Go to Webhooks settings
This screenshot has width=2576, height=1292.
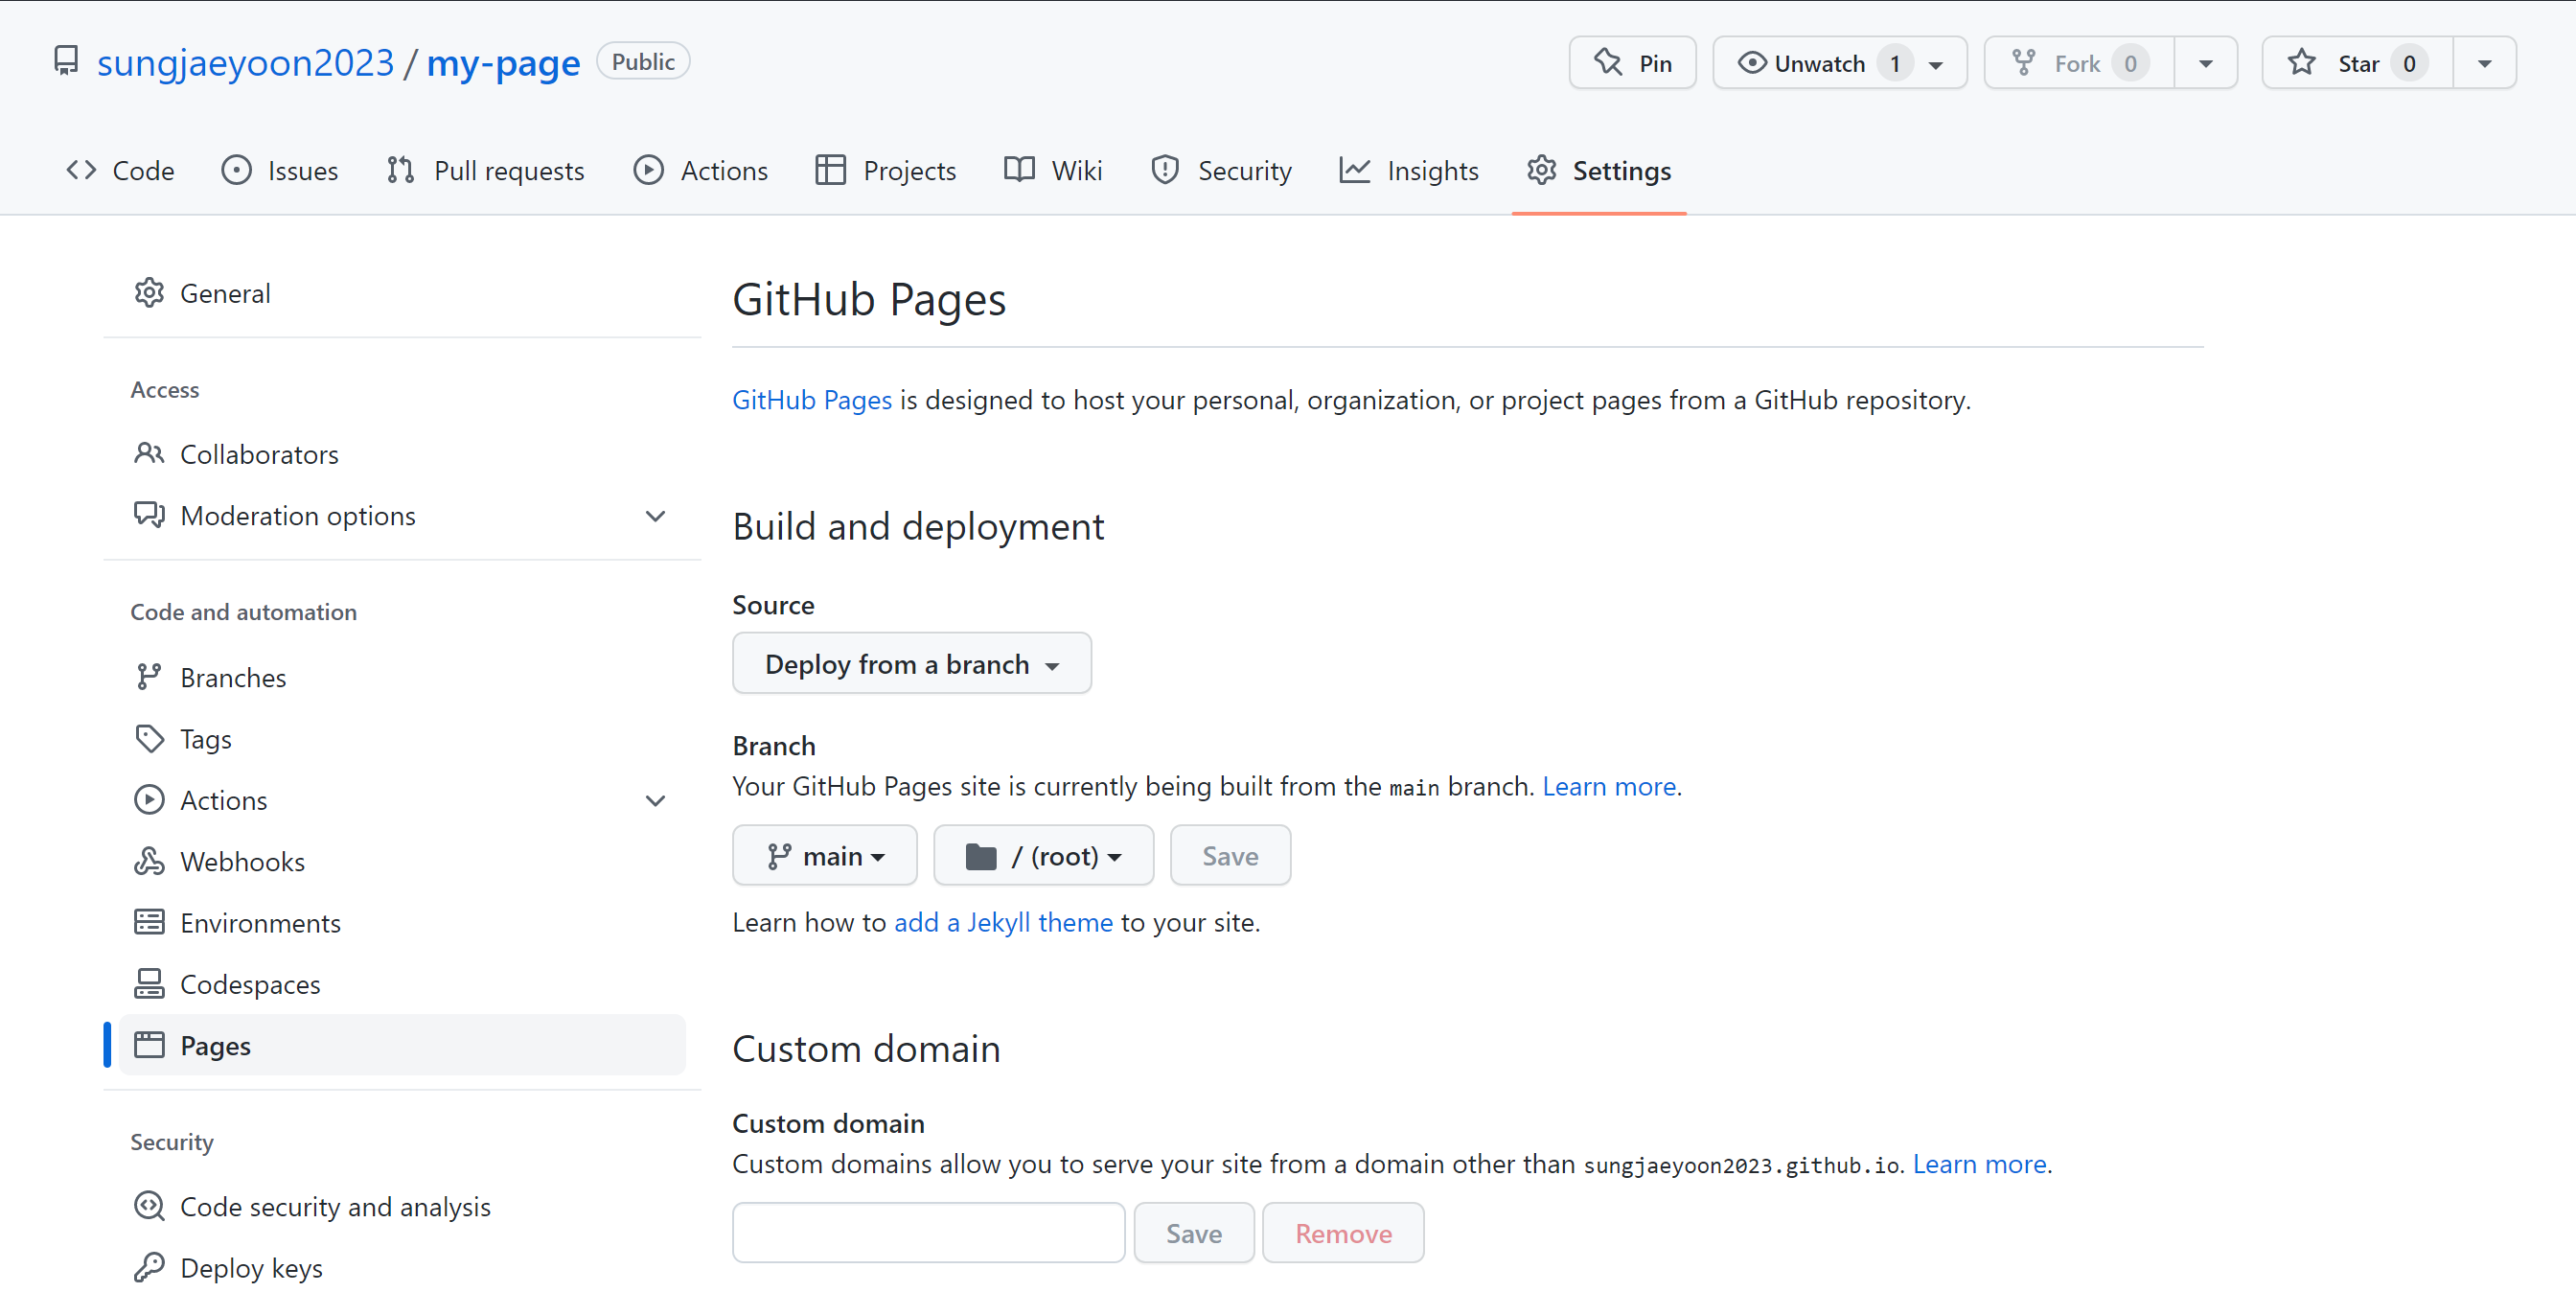point(402,861)
